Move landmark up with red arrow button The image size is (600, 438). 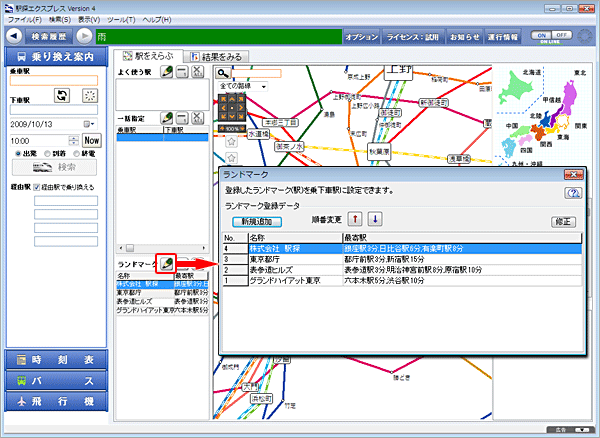coord(355,220)
